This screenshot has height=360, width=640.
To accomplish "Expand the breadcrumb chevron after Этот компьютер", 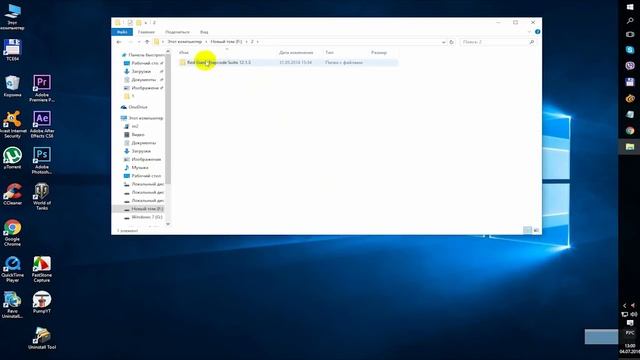I will 206,42.
